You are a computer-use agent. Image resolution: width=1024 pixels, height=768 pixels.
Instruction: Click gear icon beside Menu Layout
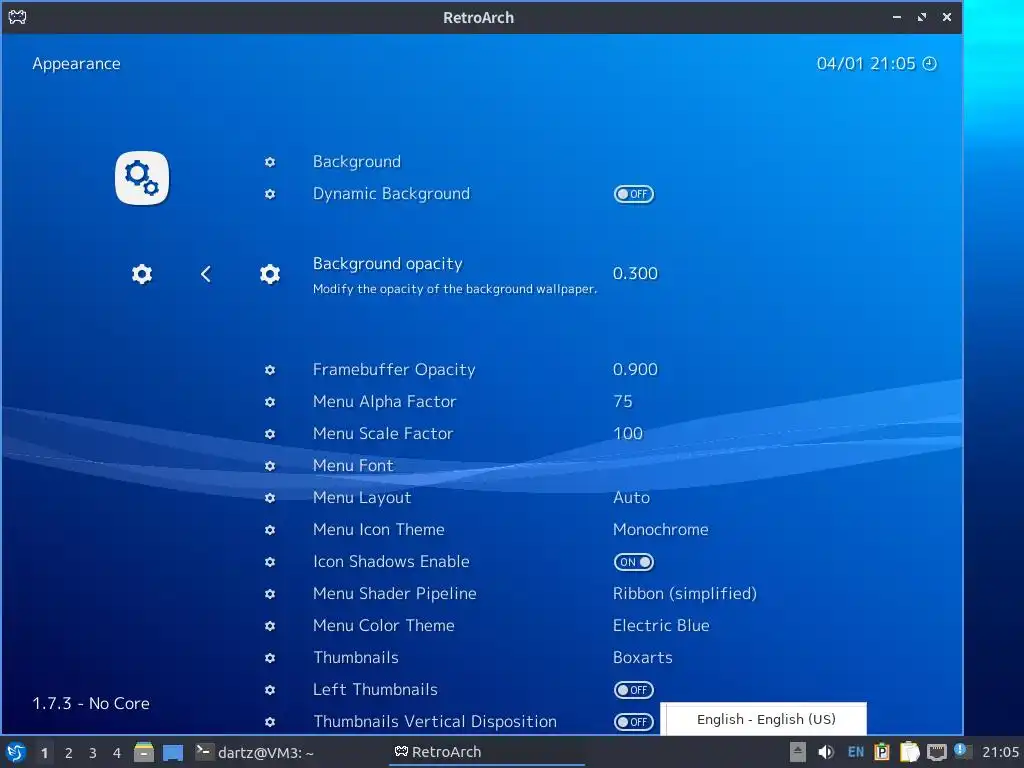tap(270, 498)
